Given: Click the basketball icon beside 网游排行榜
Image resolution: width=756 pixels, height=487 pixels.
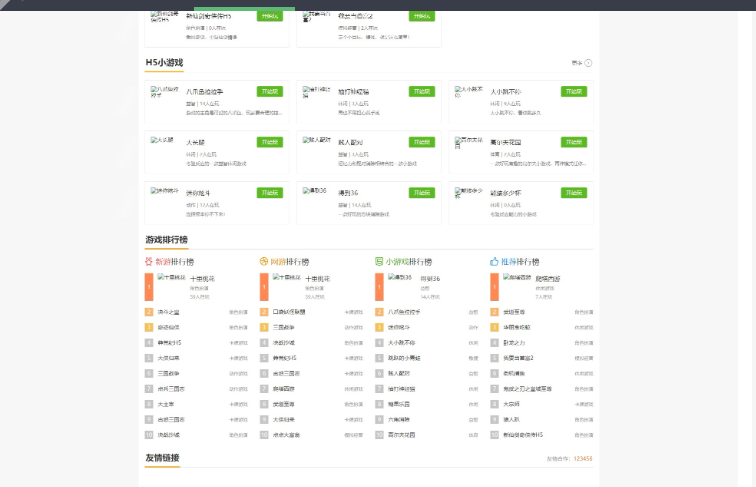Looking at the screenshot, I should (x=264, y=261).
